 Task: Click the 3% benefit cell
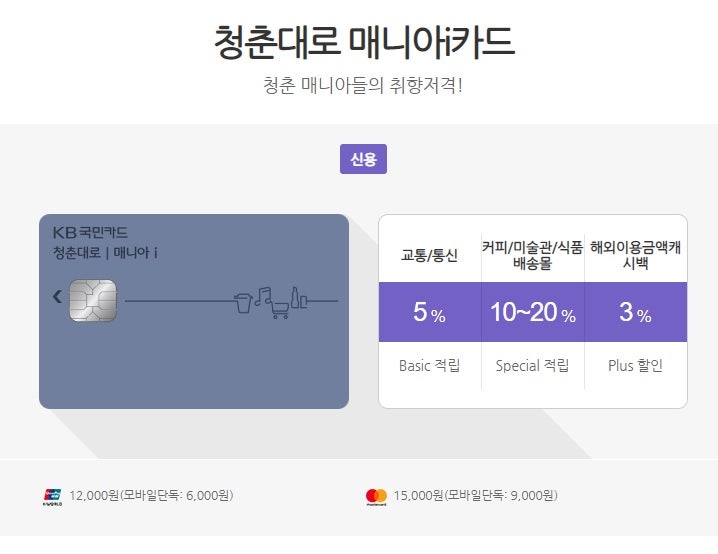click(x=636, y=312)
